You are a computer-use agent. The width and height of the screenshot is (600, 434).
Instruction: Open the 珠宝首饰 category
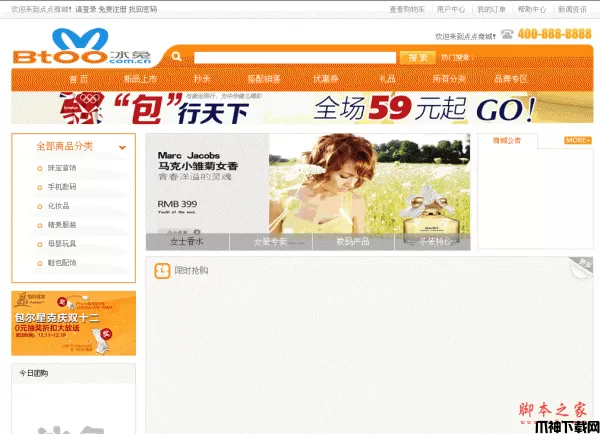point(62,168)
